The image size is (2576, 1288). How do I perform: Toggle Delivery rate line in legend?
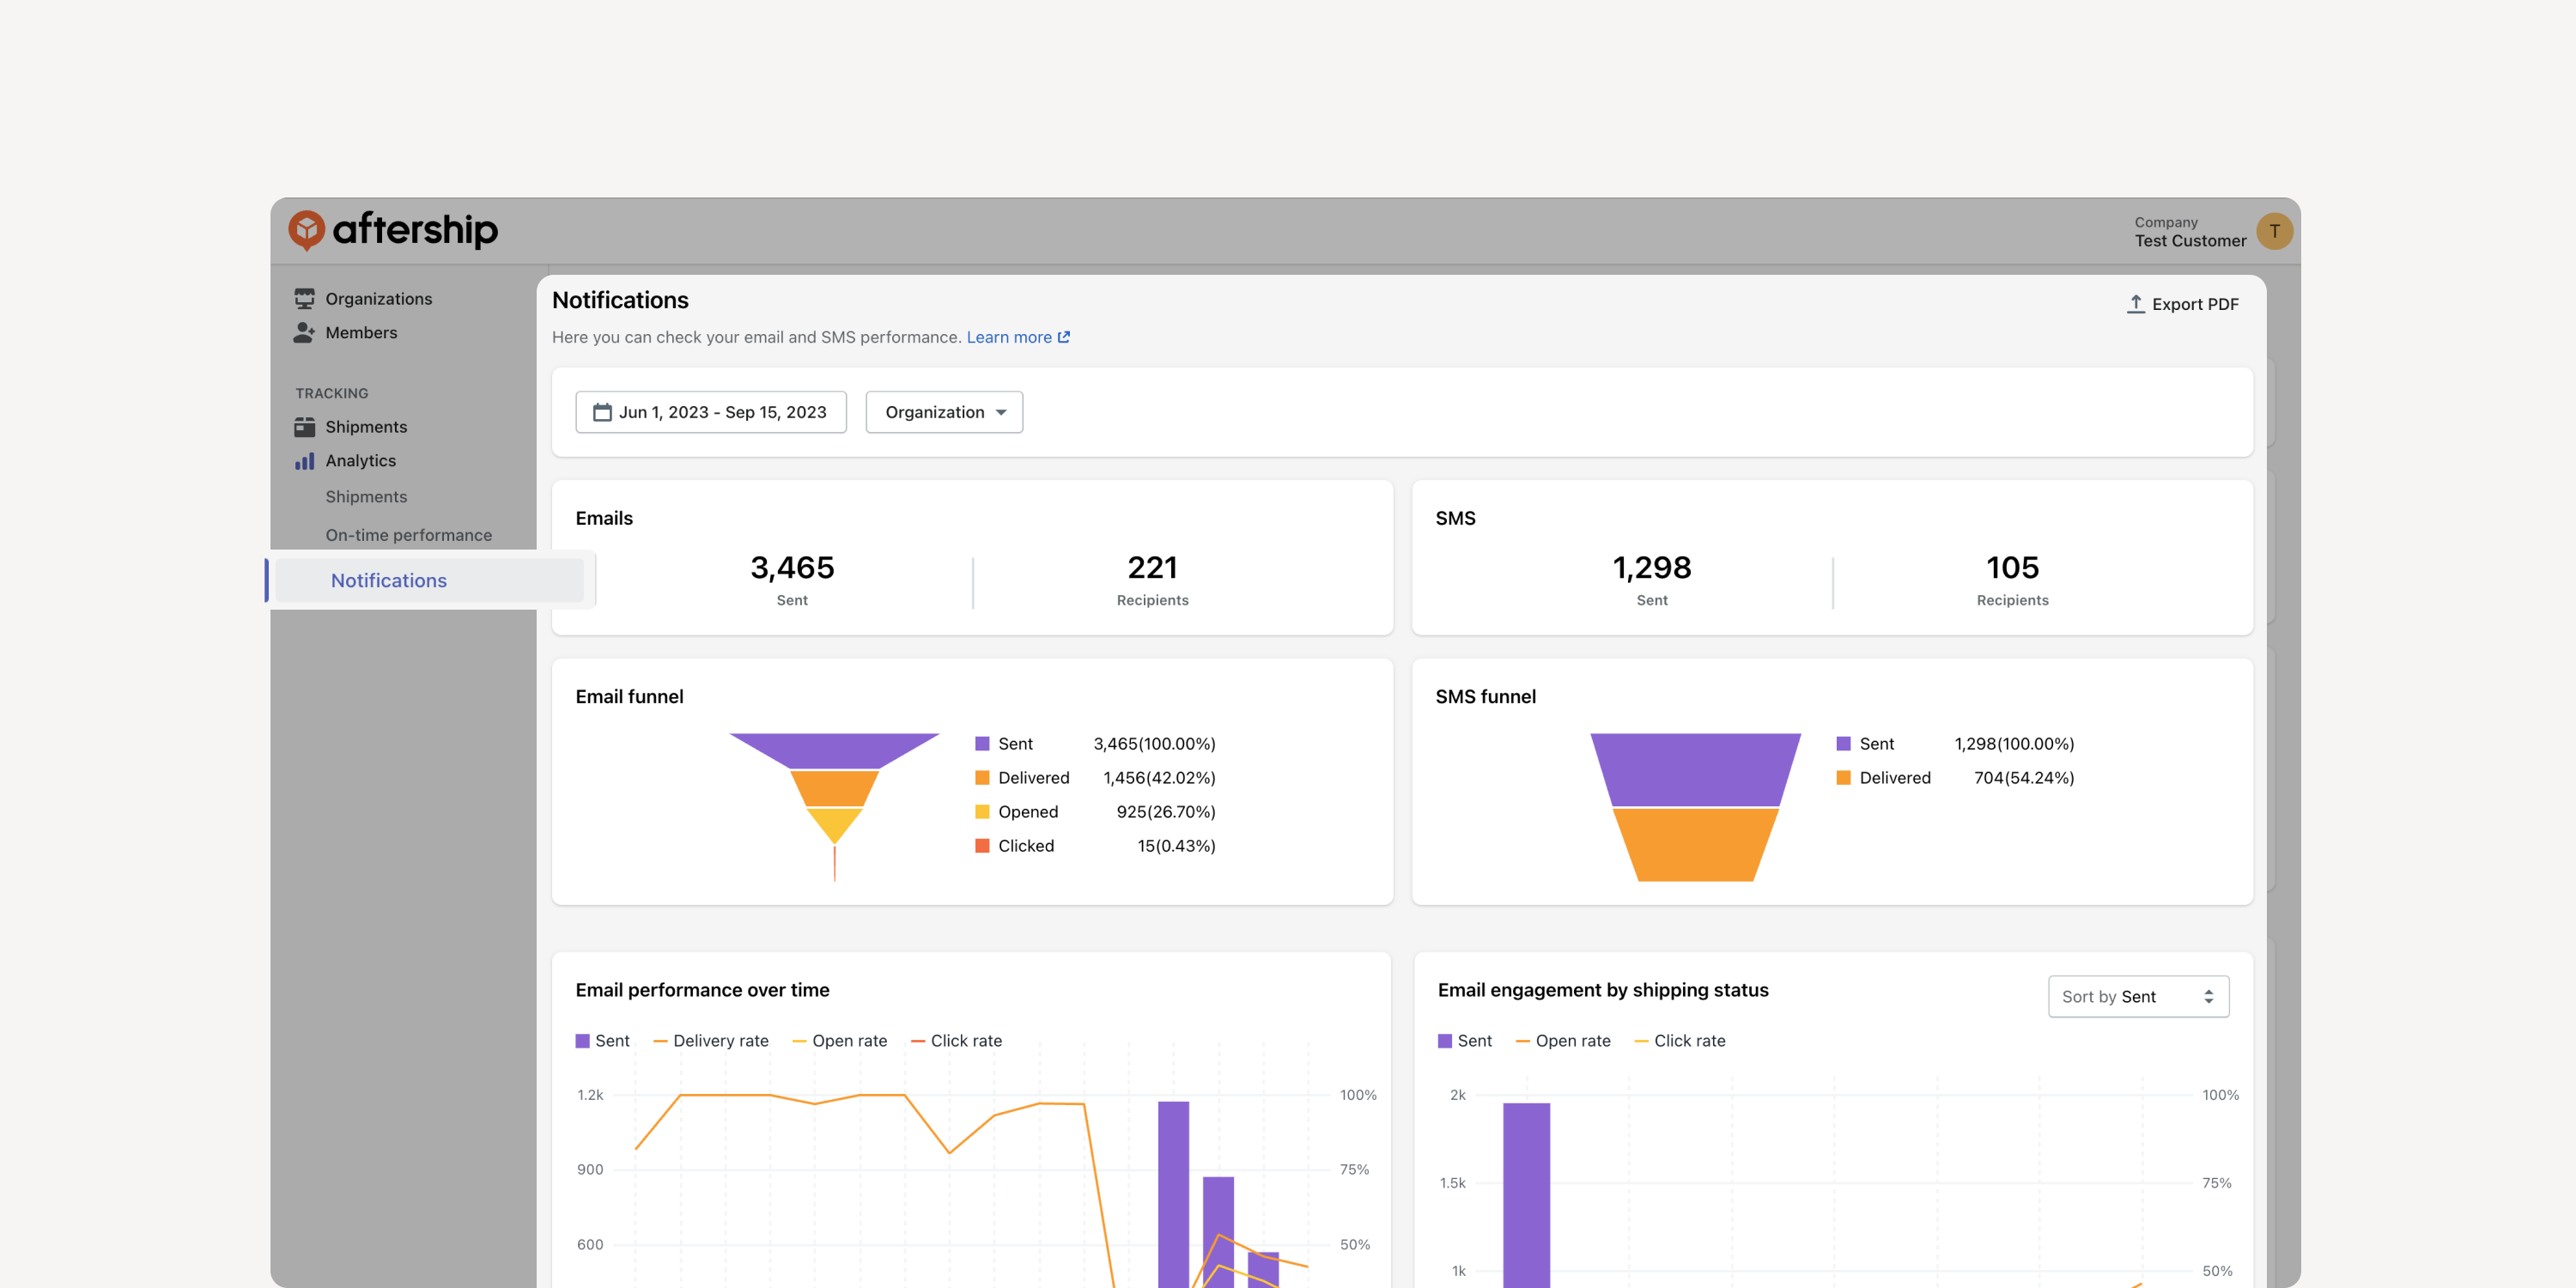tap(711, 1041)
